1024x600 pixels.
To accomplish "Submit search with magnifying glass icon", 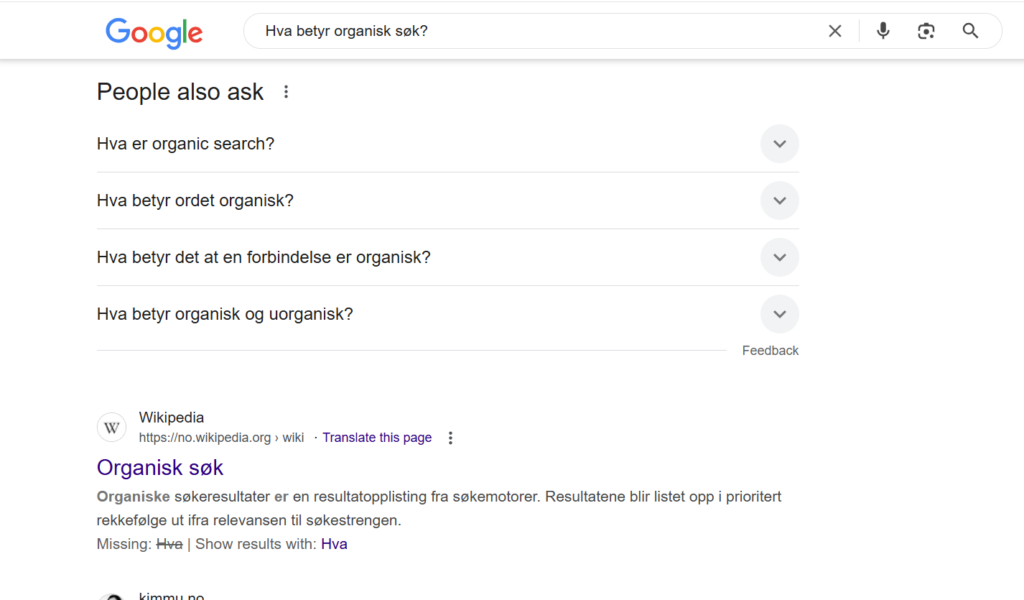I will click(970, 31).
